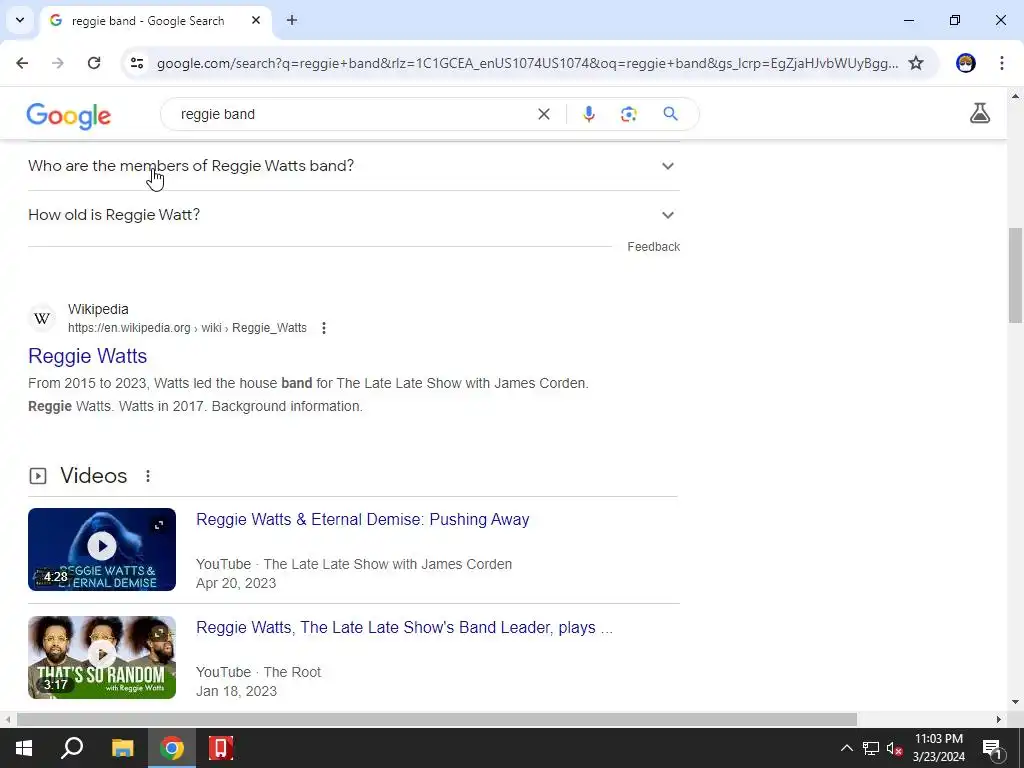Click the scroll down arrow
Screen dimensions: 1024x768
1015,702
